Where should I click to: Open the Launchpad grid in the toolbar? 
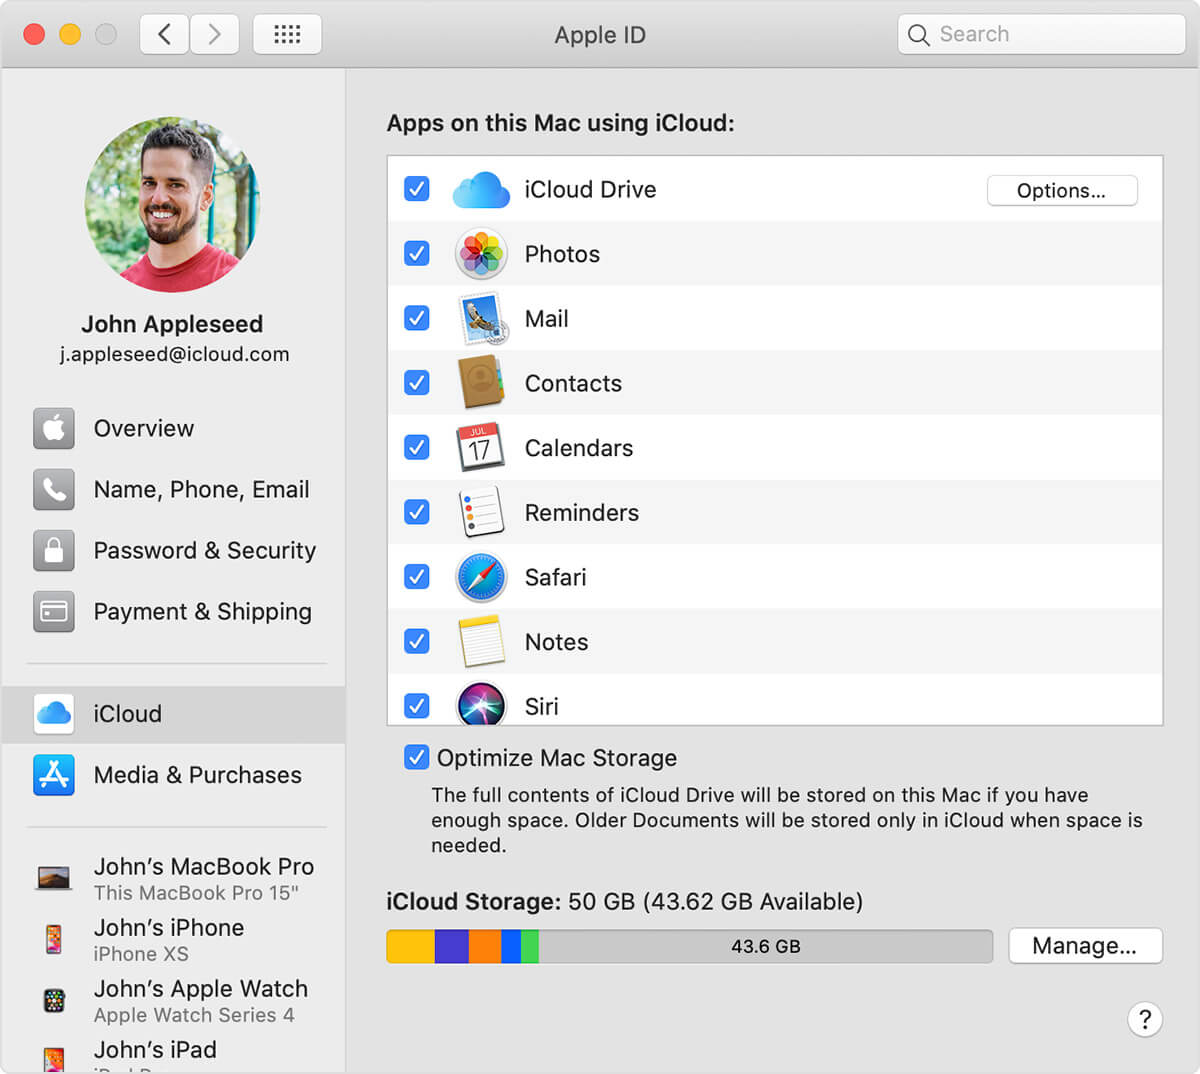[x=287, y=33]
